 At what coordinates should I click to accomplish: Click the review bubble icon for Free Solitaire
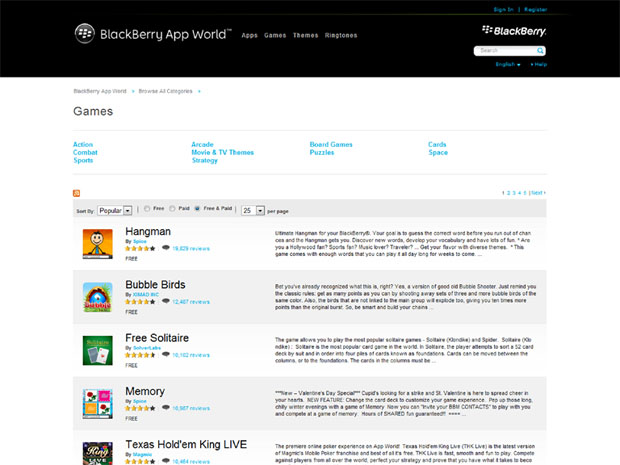click(x=166, y=355)
